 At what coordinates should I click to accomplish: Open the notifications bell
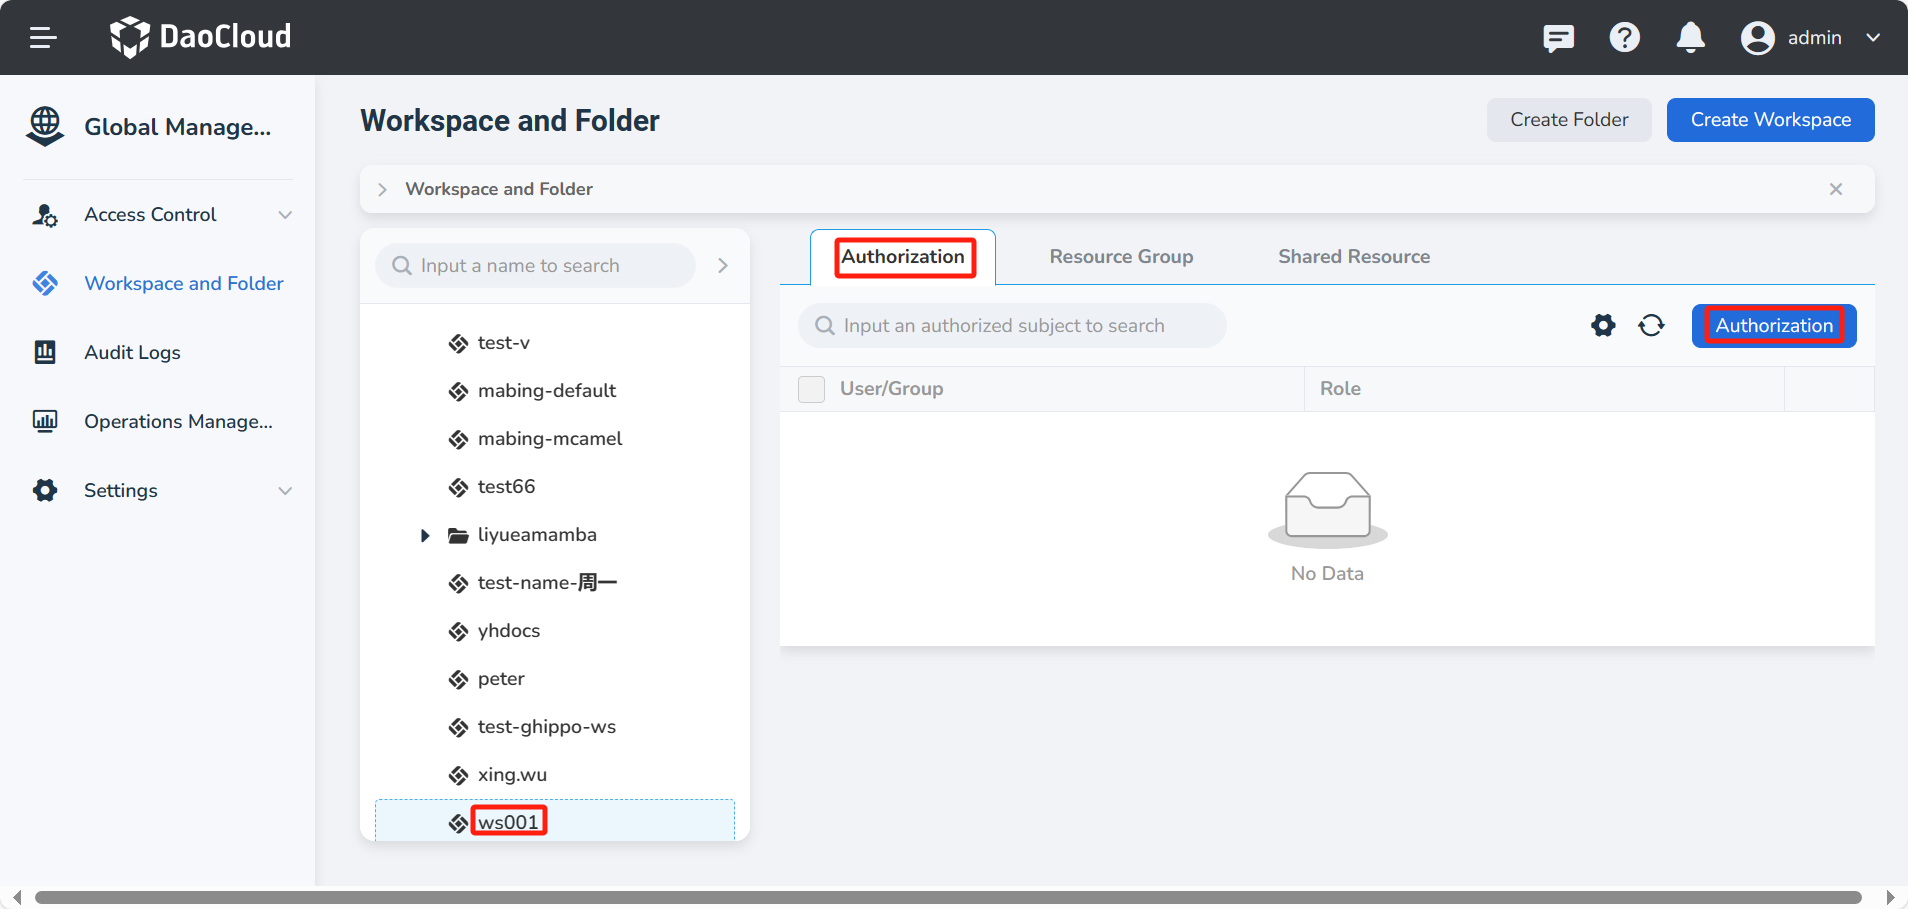(1690, 38)
